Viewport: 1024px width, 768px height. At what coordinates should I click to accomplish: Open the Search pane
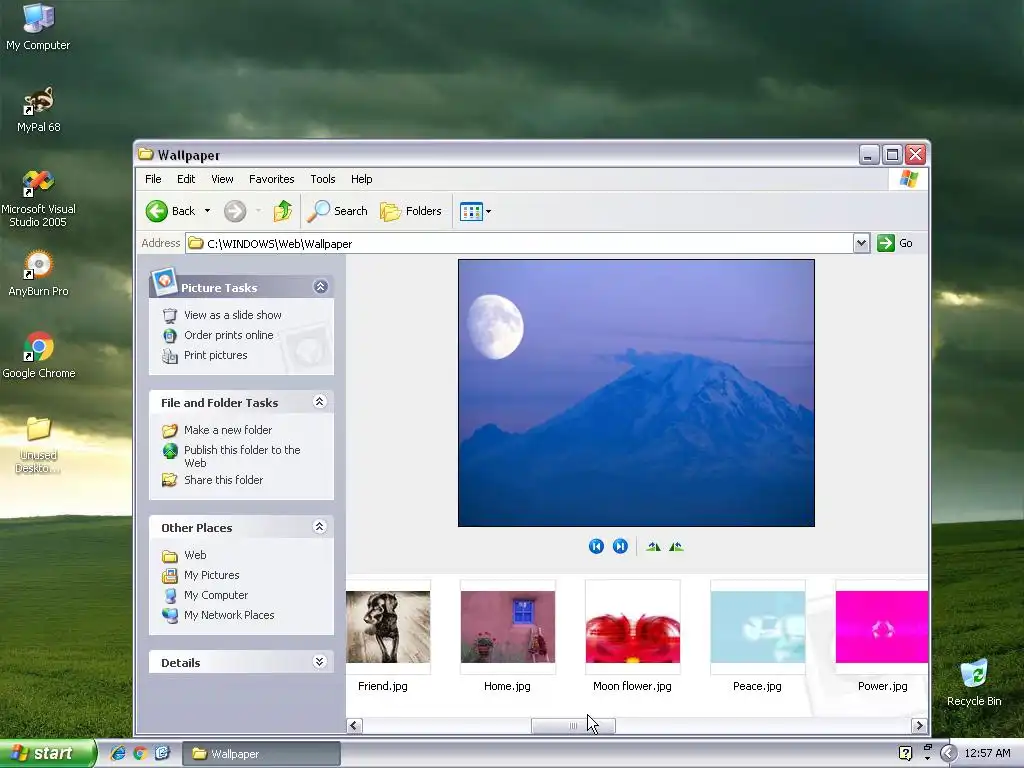coord(338,211)
